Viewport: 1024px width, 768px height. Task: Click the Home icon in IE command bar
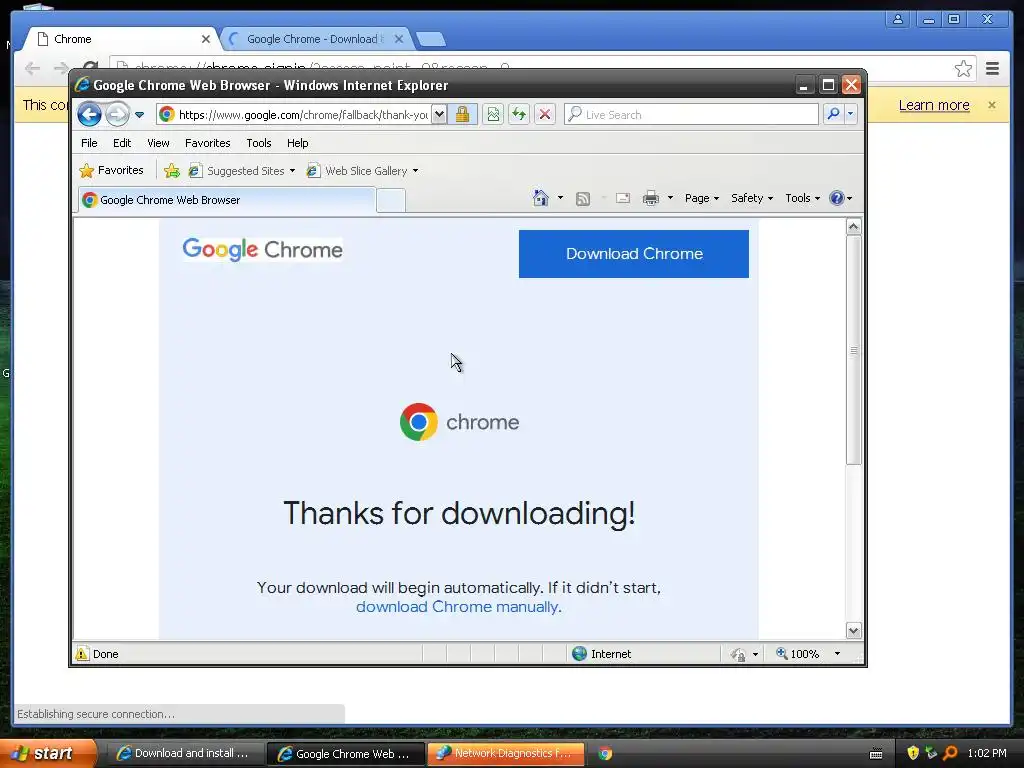(540, 198)
